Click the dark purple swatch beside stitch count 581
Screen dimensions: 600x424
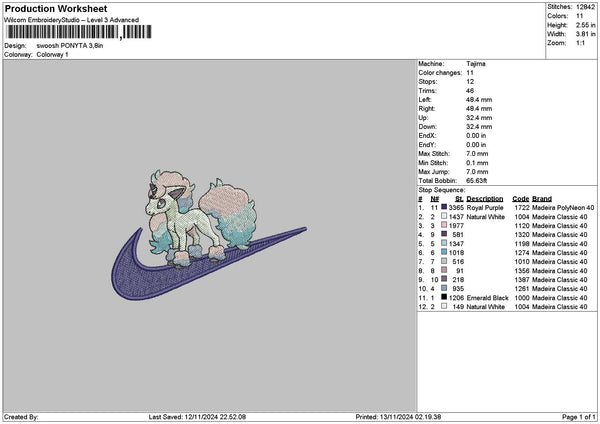[x=444, y=234]
